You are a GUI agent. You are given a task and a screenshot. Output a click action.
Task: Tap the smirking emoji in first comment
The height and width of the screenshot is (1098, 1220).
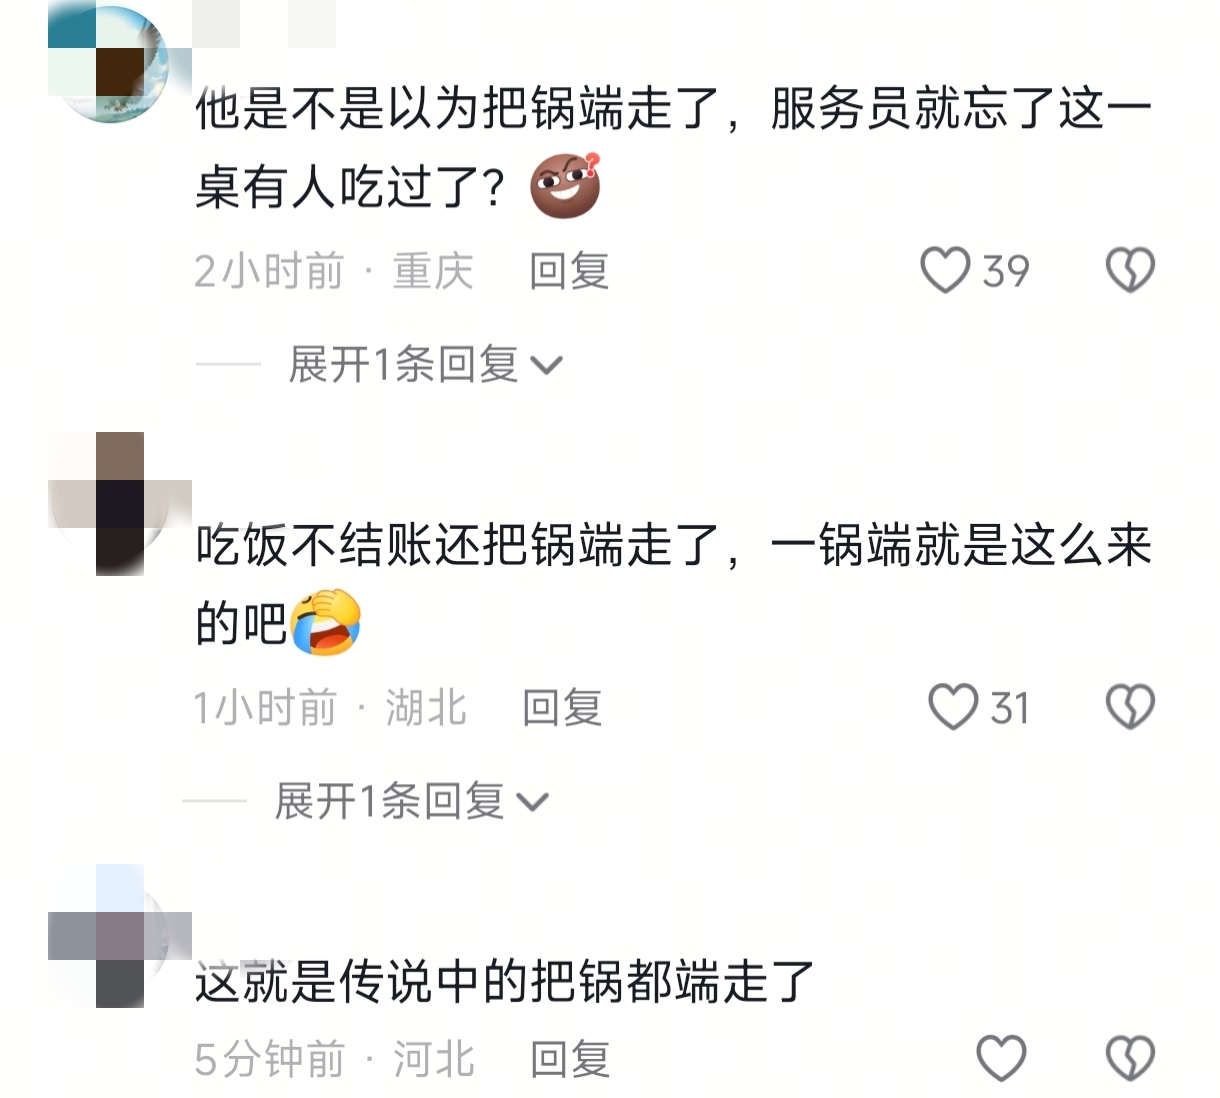(x=565, y=186)
